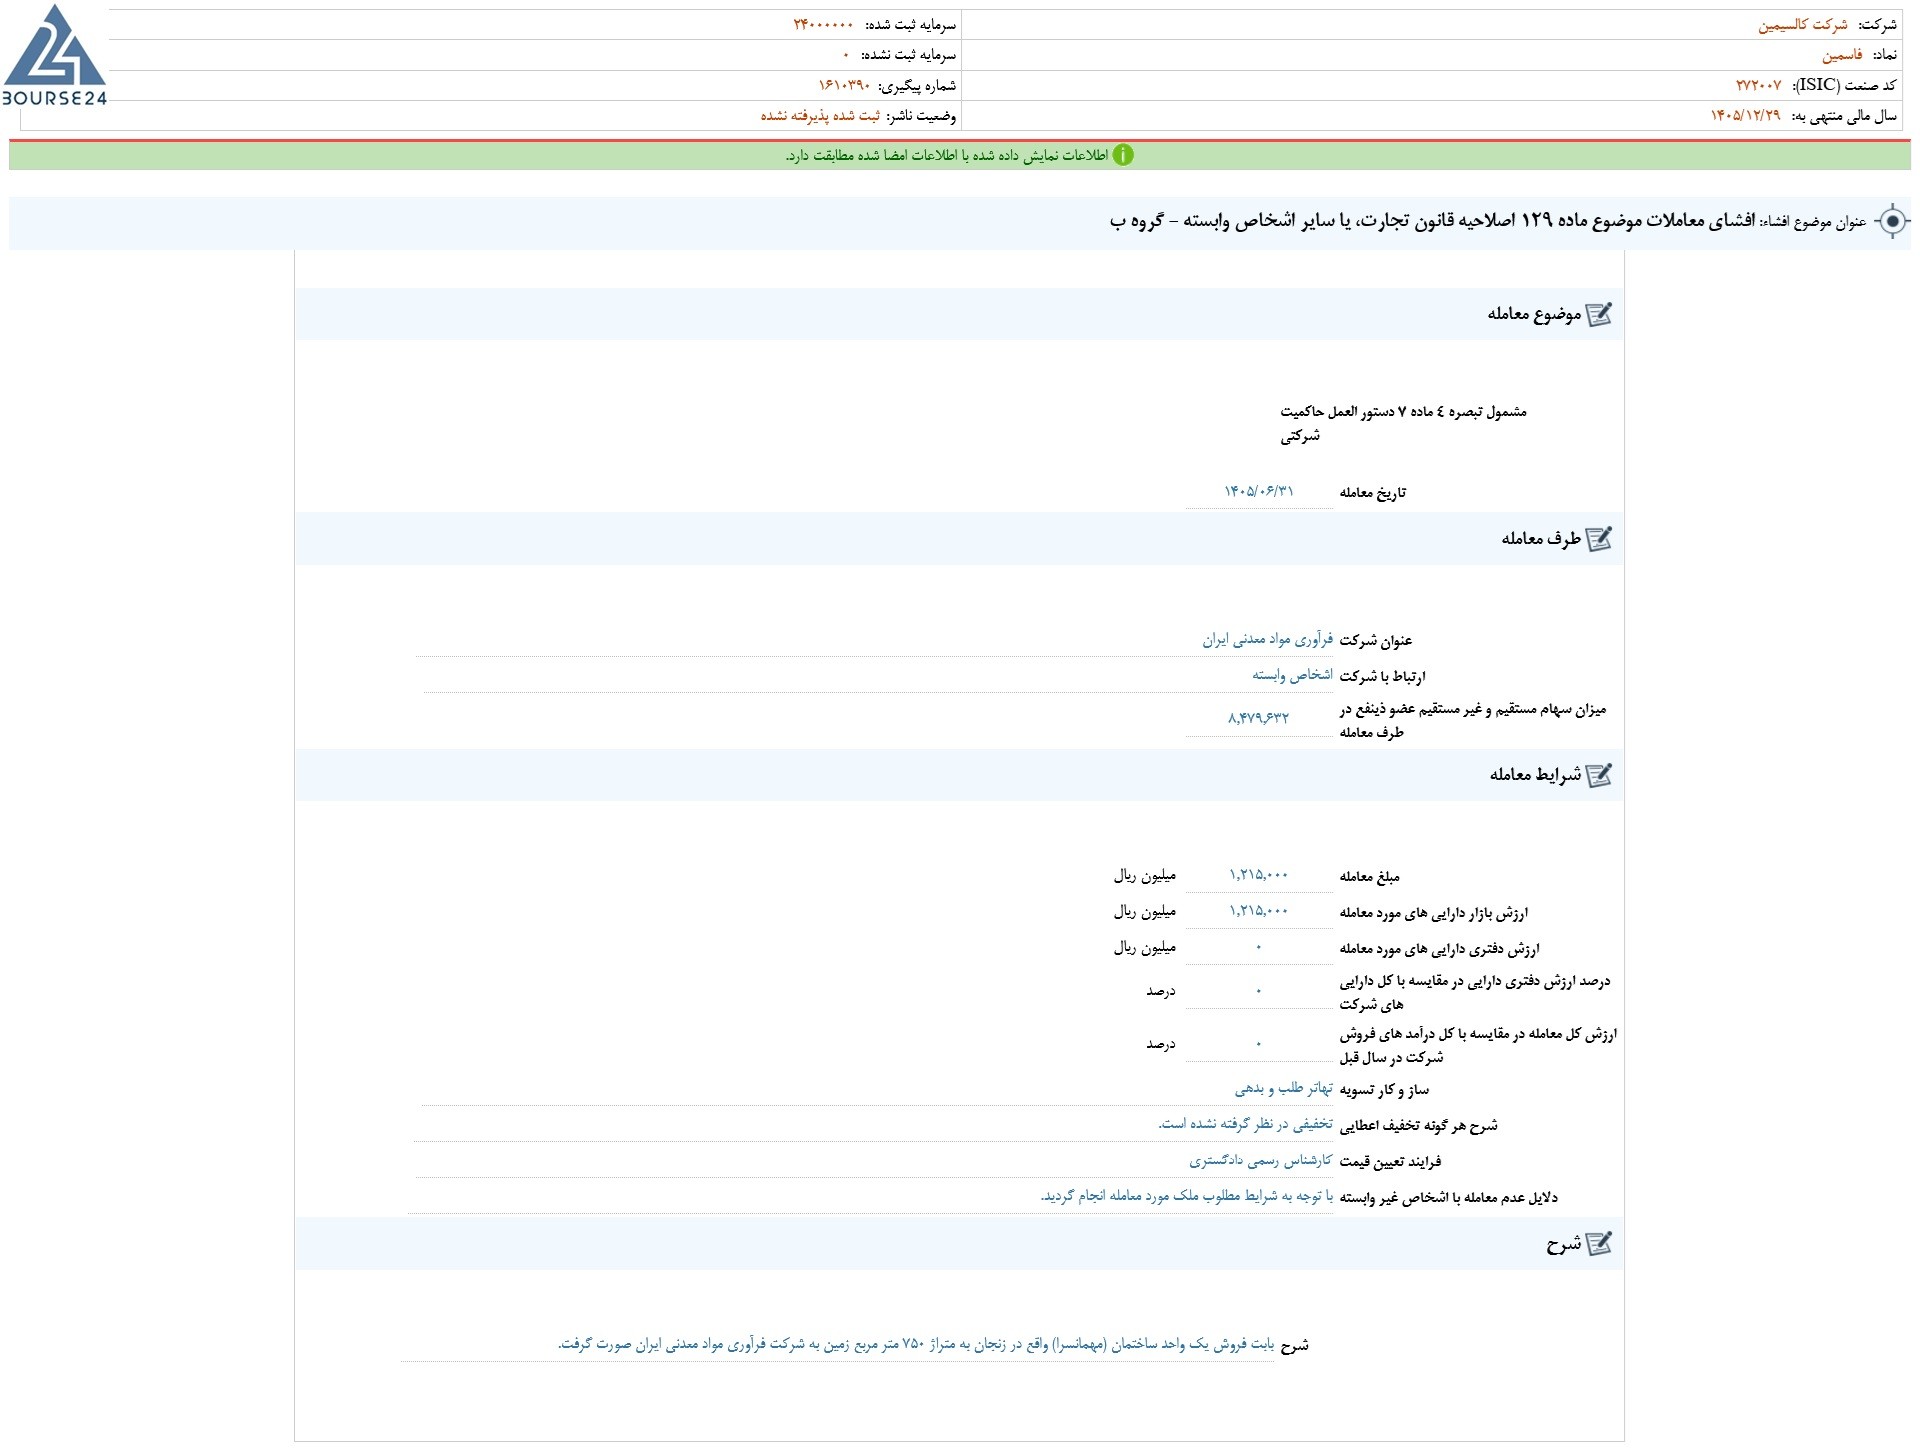Click the edit icon next to شرح header
Image resolution: width=1920 pixels, height=1451 pixels.
(1600, 1244)
